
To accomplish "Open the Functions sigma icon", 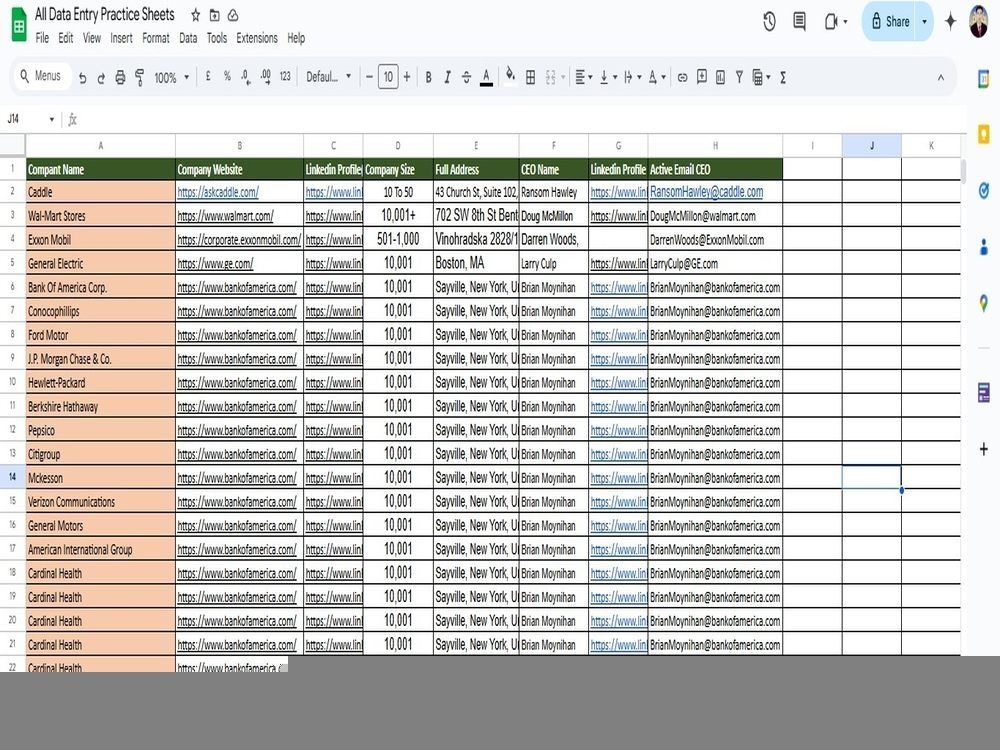I will 783,77.
